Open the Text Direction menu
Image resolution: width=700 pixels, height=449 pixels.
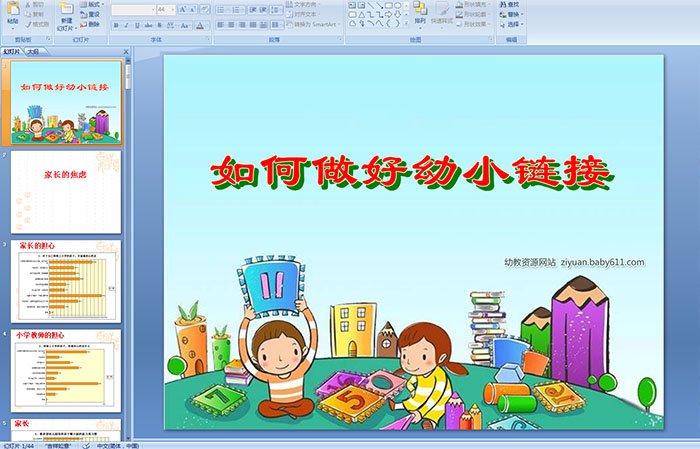click(304, 4)
